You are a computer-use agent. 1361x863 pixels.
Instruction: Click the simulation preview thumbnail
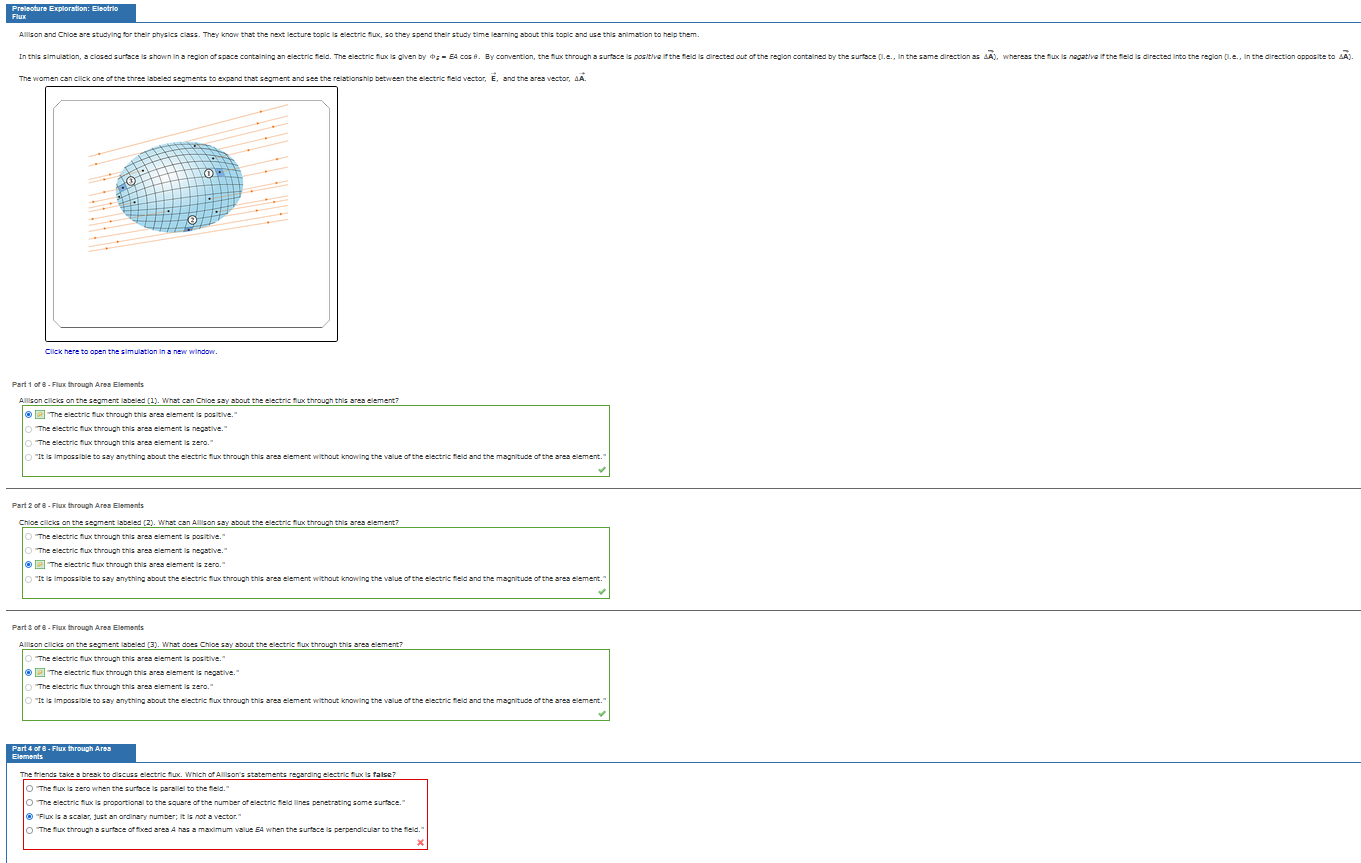190,213
